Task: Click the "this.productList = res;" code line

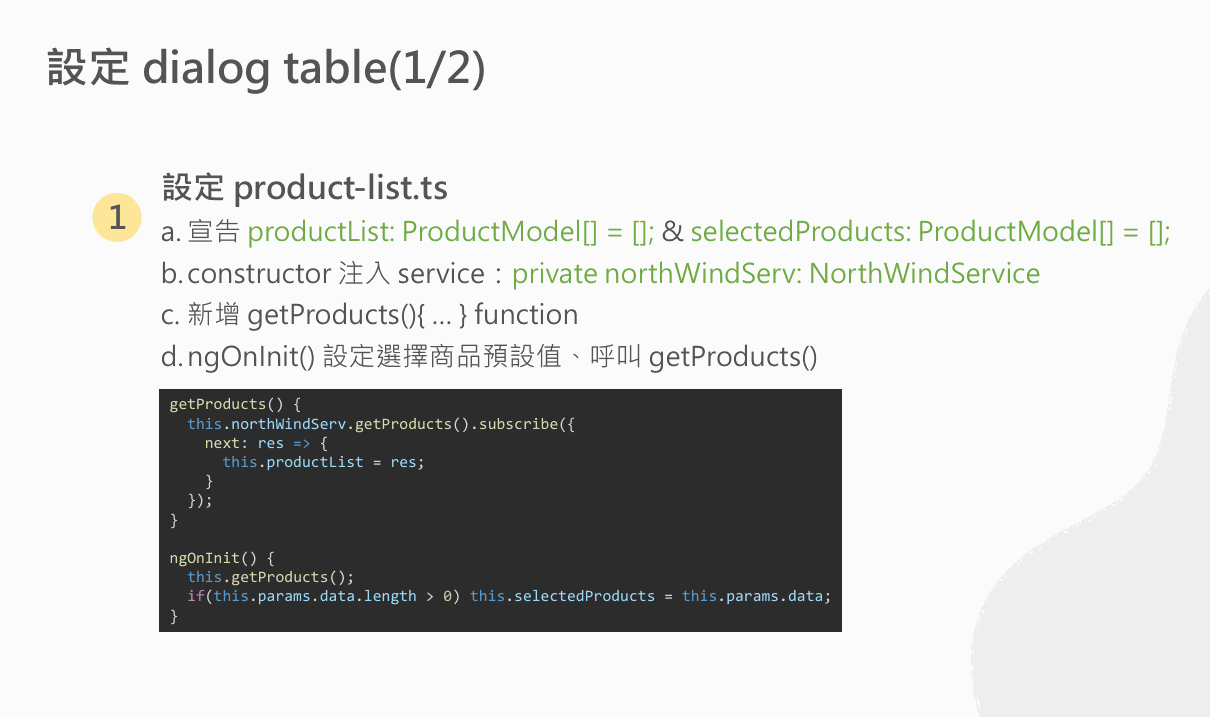Action: 323,462
